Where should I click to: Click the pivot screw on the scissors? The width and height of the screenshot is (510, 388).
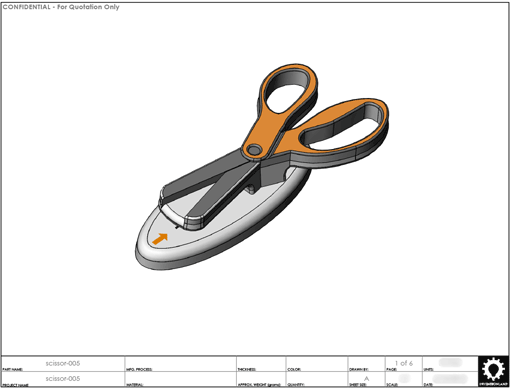[x=254, y=150]
